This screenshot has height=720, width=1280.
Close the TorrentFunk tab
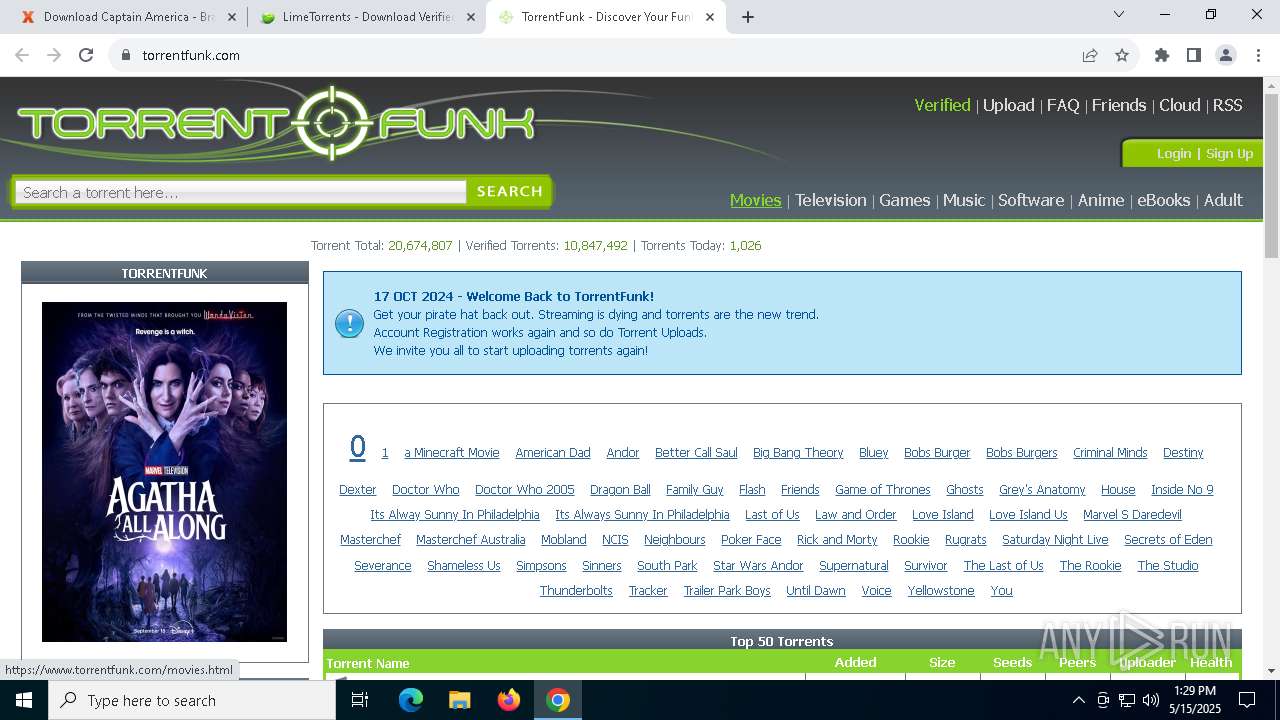click(709, 17)
